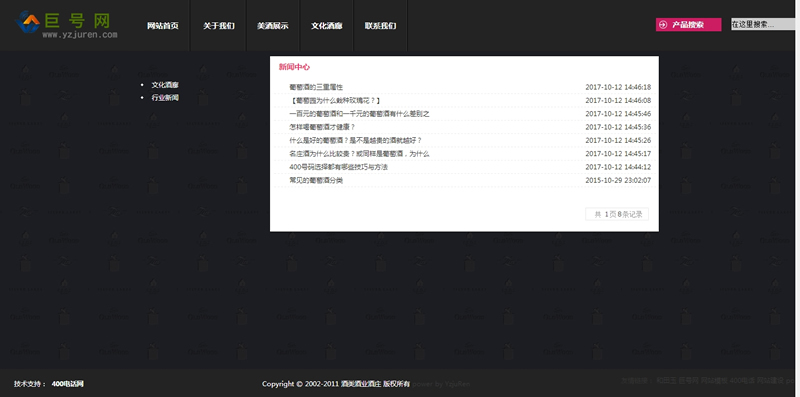Select 文化酒廊 in the sidebar list
Viewport: 800px width, 397px height.
[x=165, y=85]
